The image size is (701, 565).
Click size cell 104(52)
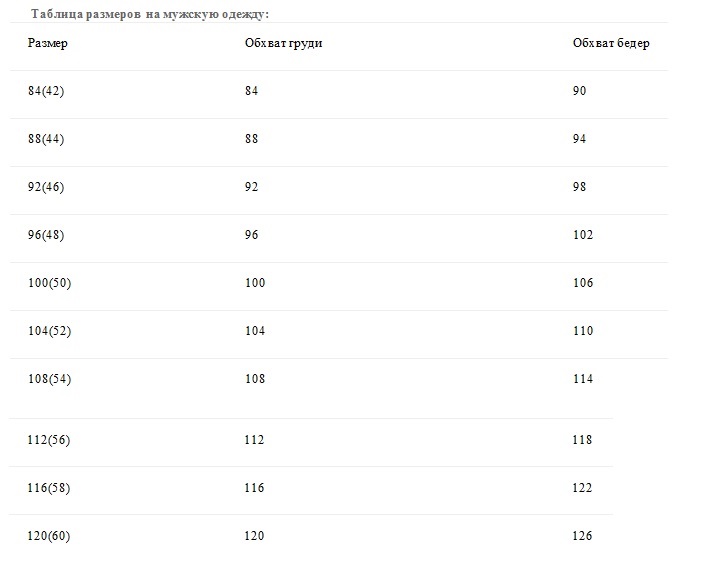point(50,331)
